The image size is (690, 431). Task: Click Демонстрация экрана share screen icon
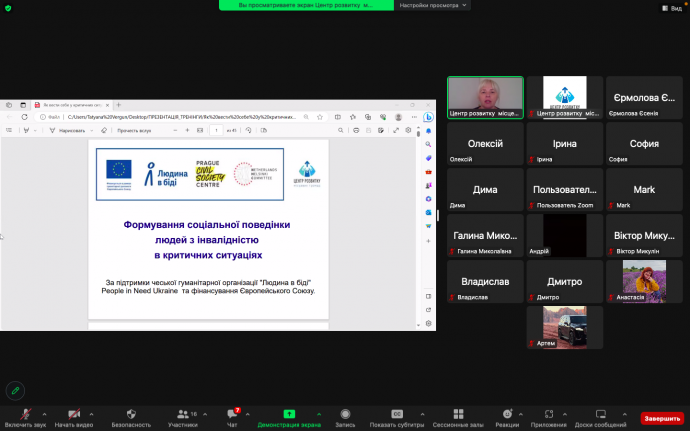point(289,415)
